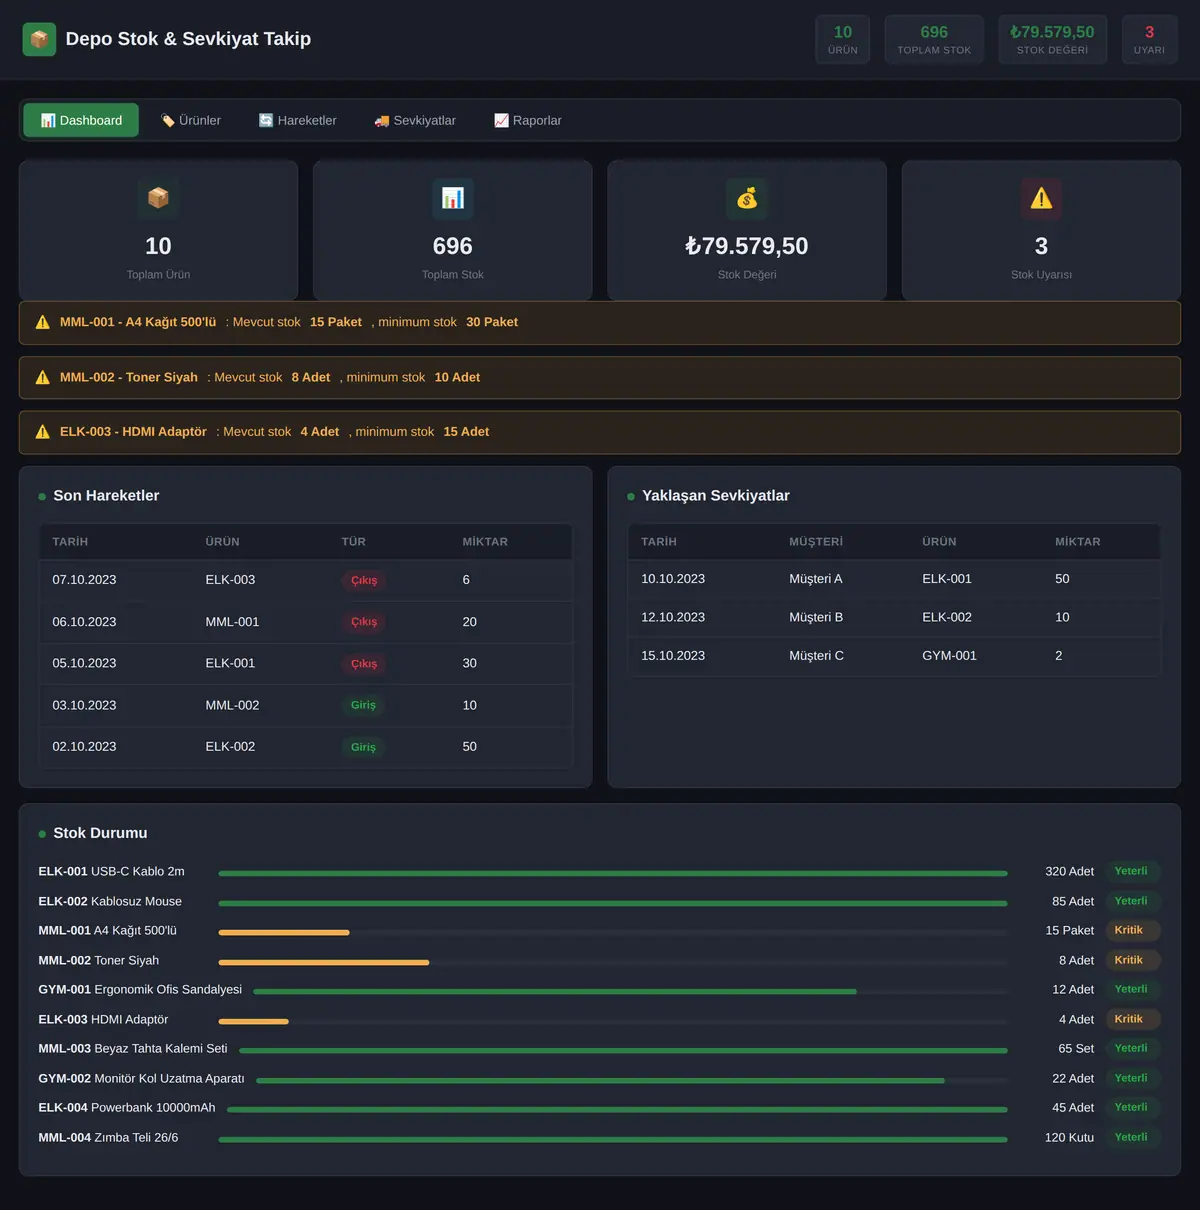Click the TOPLAM STOK badge in header
This screenshot has height=1210, width=1200.
click(x=934, y=40)
